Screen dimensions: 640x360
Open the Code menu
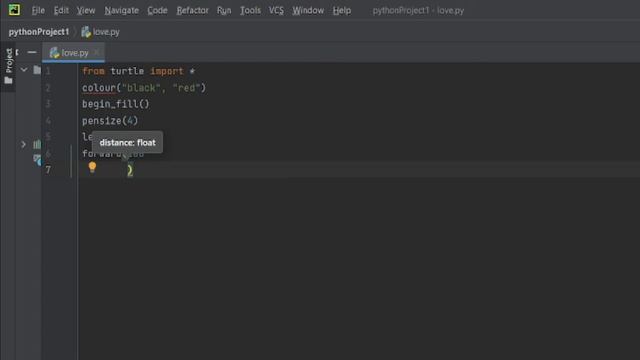[x=157, y=11]
